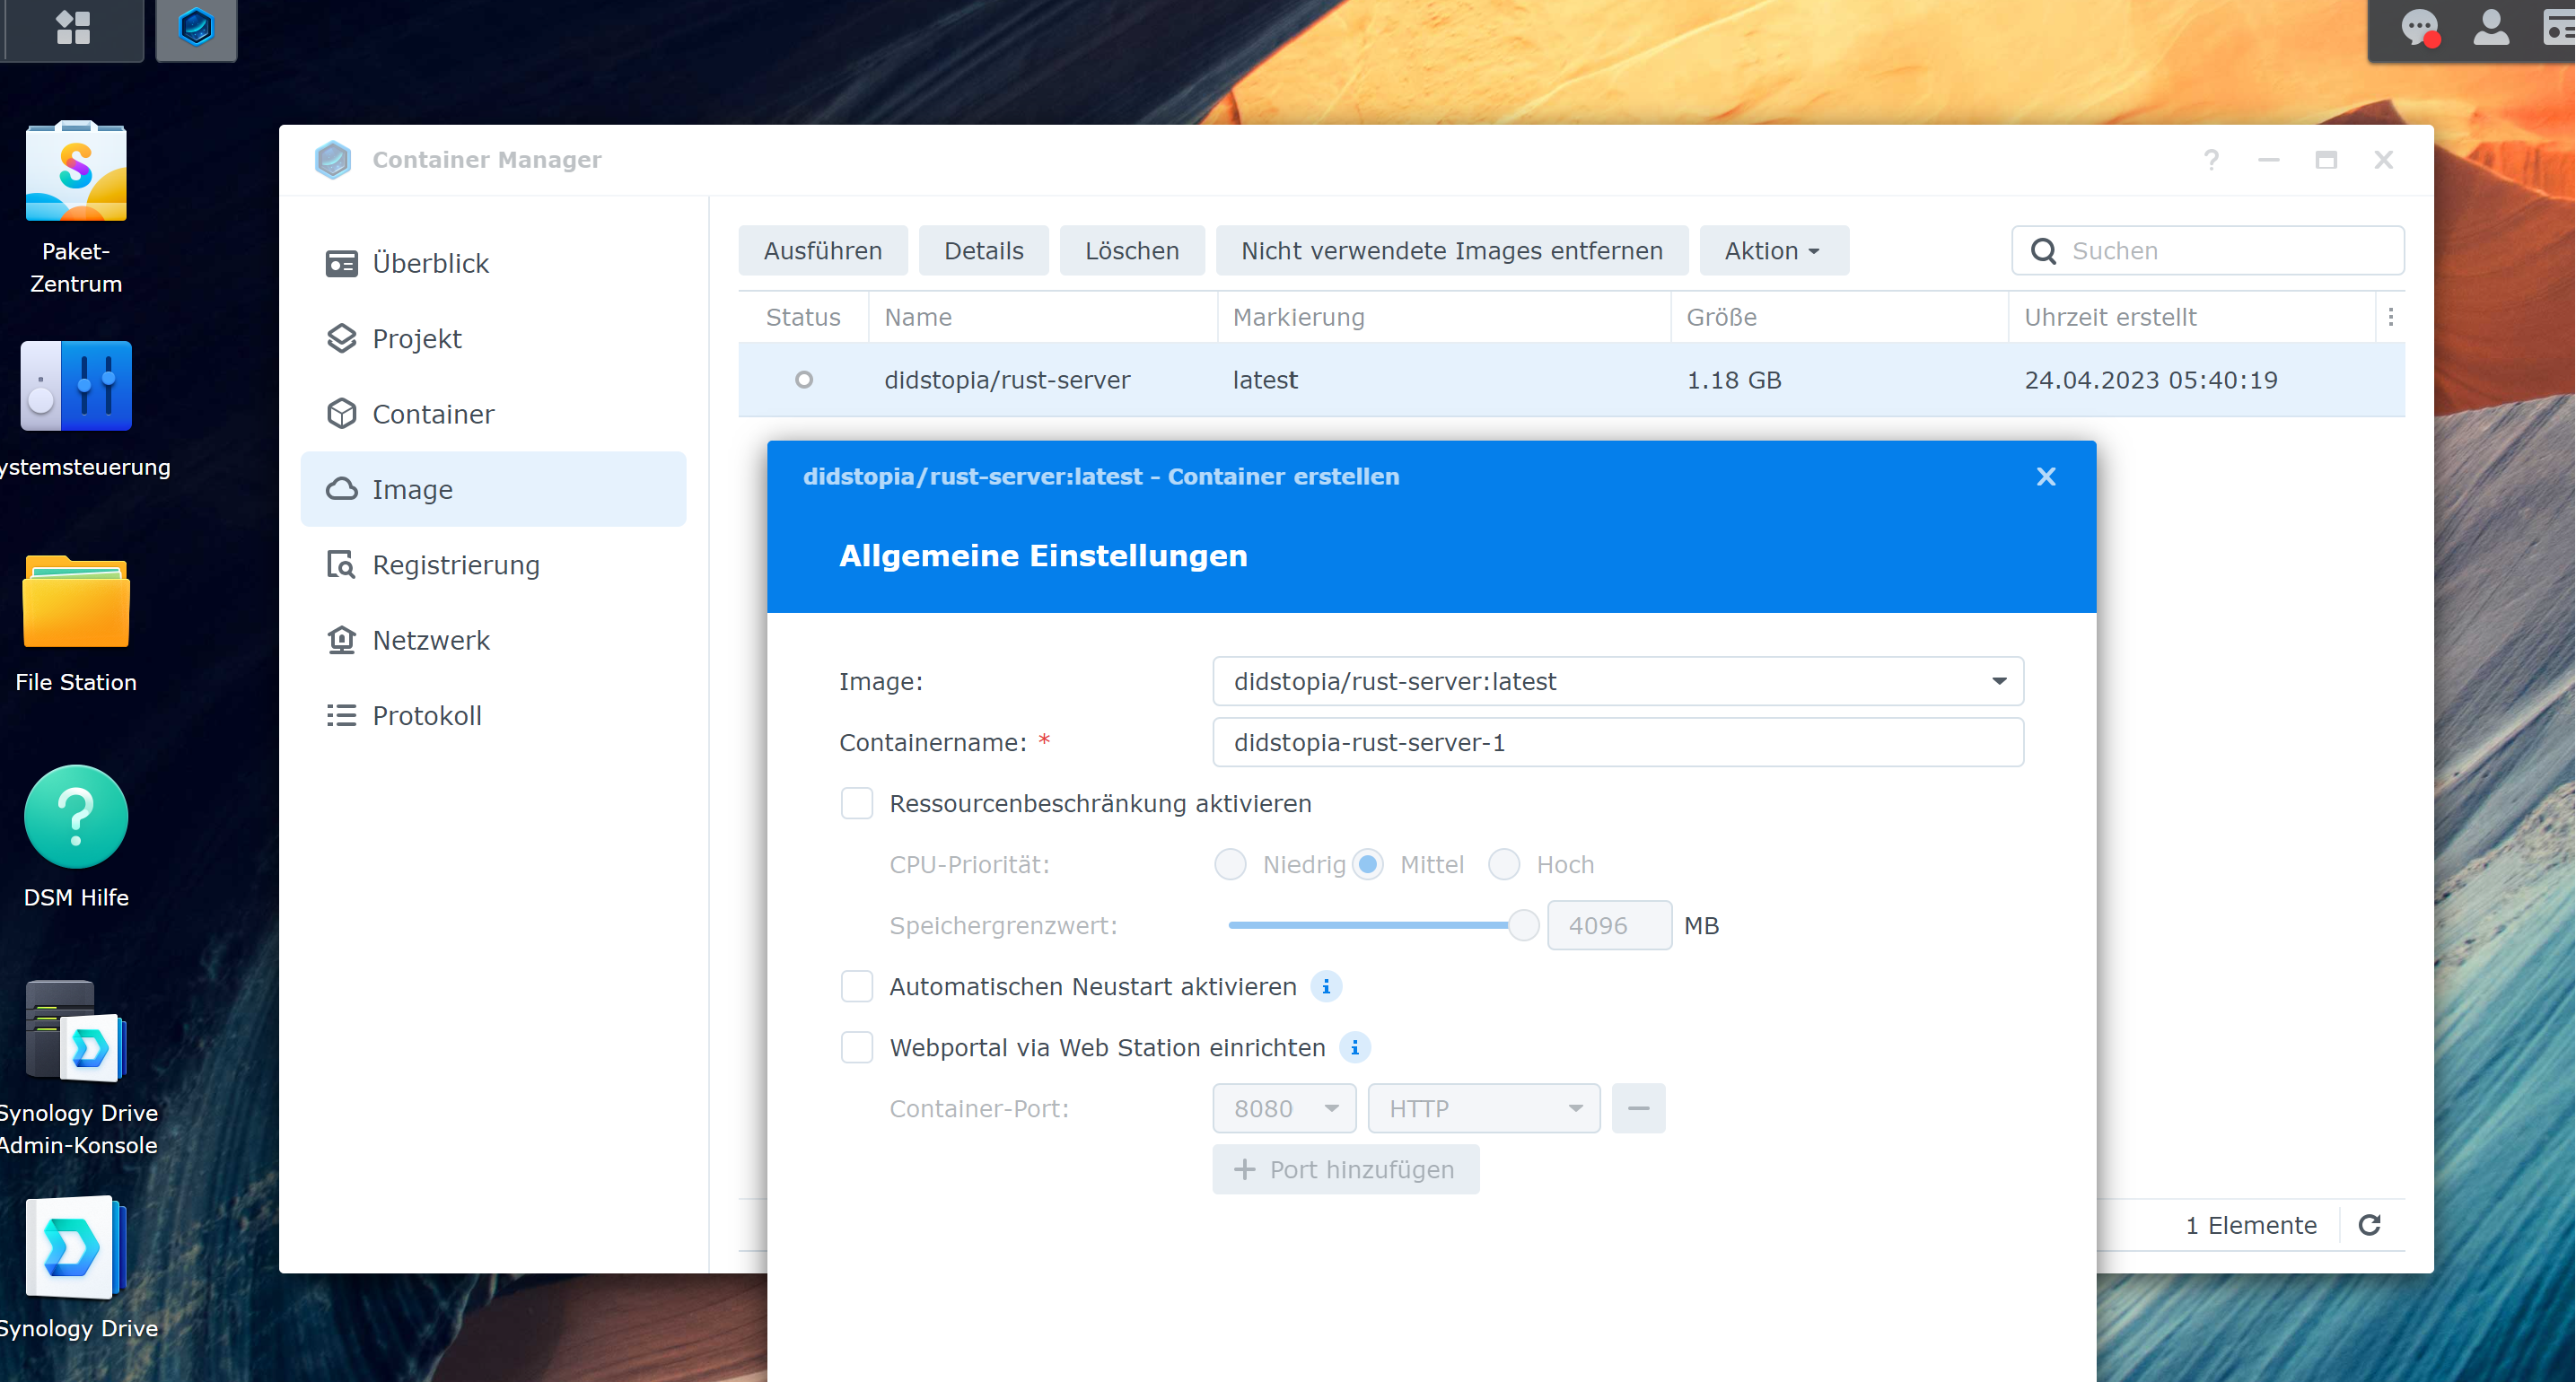The height and width of the screenshot is (1382, 2576).
Task: Go to Projekt in sidebar
Action: [493, 339]
